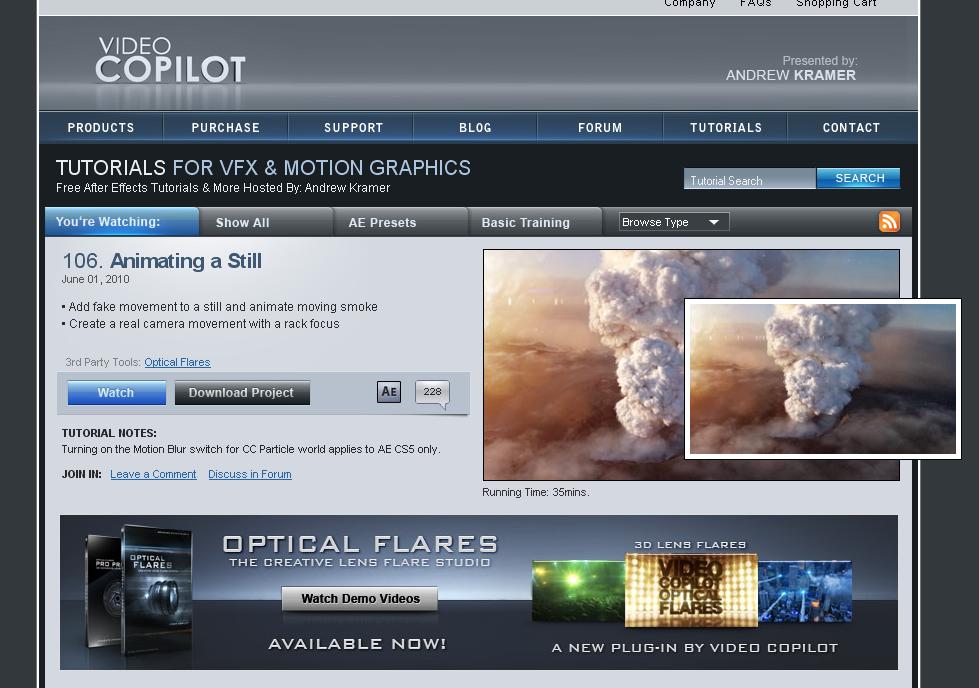Click the orange RSS feed icon
The height and width of the screenshot is (688, 979).
(x=889, y=222)
